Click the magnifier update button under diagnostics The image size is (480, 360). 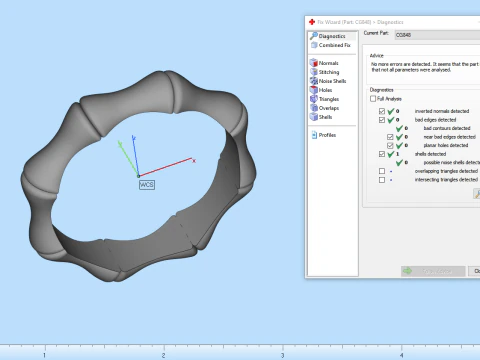[x=477, y=194]
